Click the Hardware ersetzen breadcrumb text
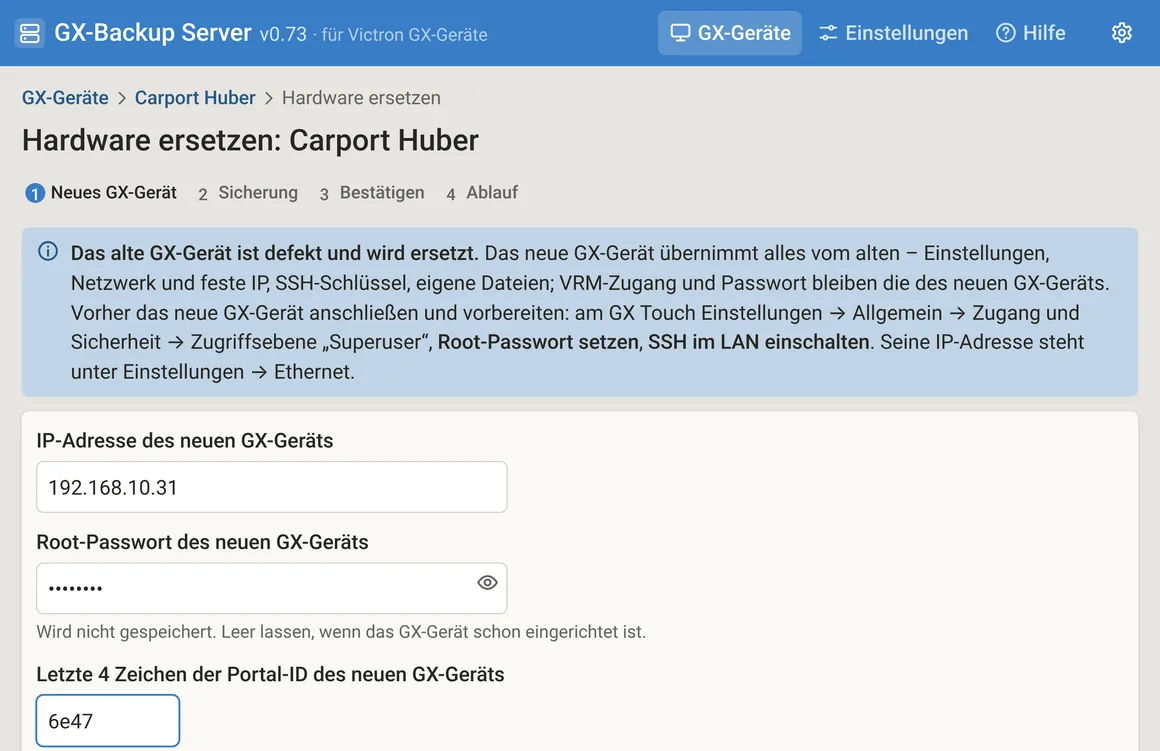 (361, 98)
